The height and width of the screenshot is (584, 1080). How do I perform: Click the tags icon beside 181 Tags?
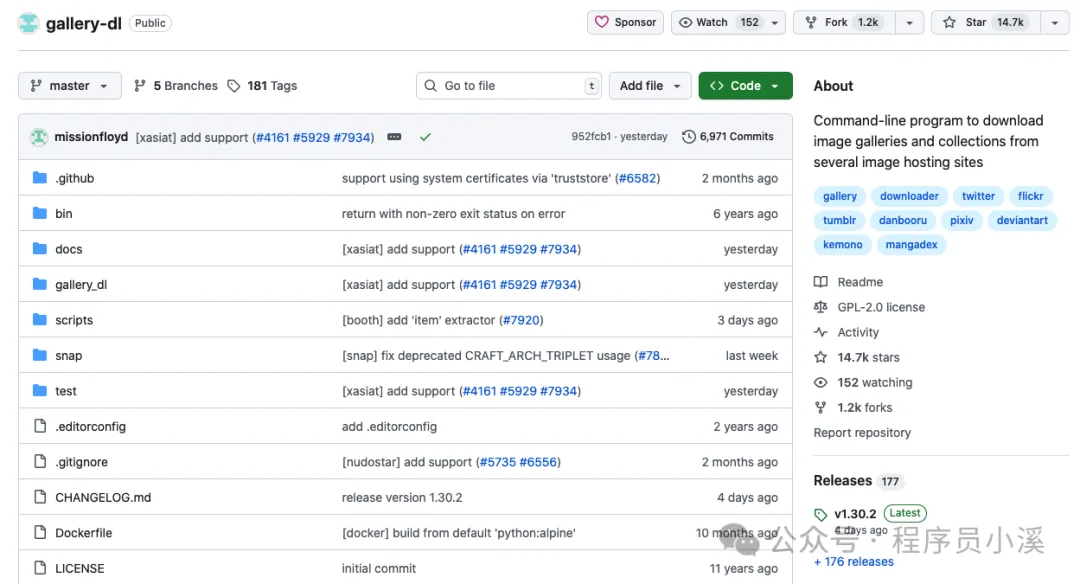pos(233,86)
